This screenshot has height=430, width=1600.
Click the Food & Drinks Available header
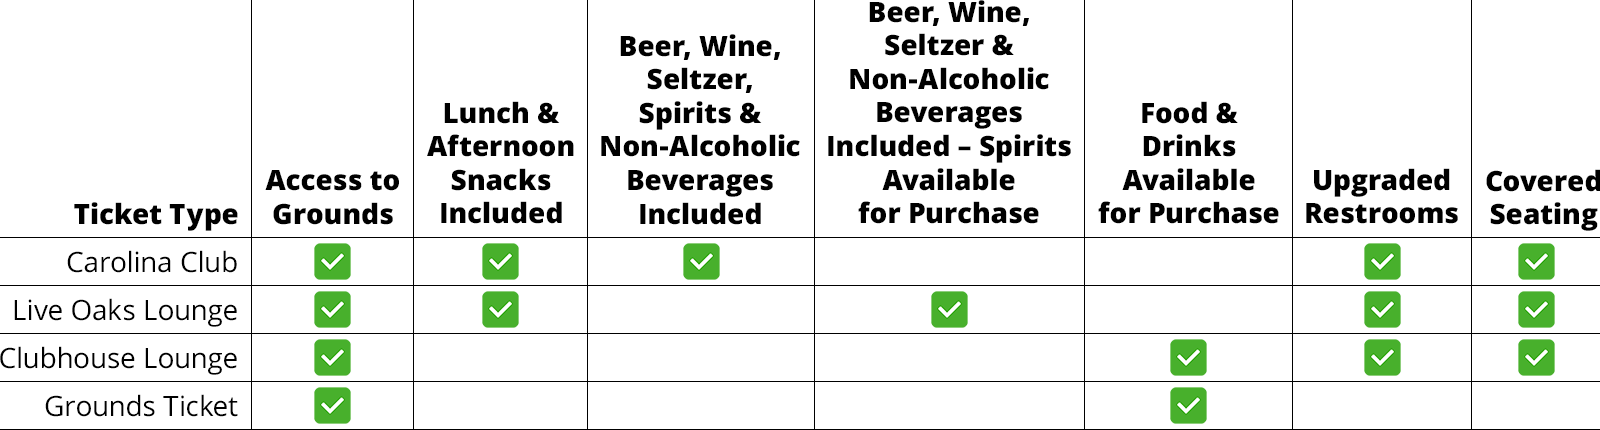point(1188,163)
